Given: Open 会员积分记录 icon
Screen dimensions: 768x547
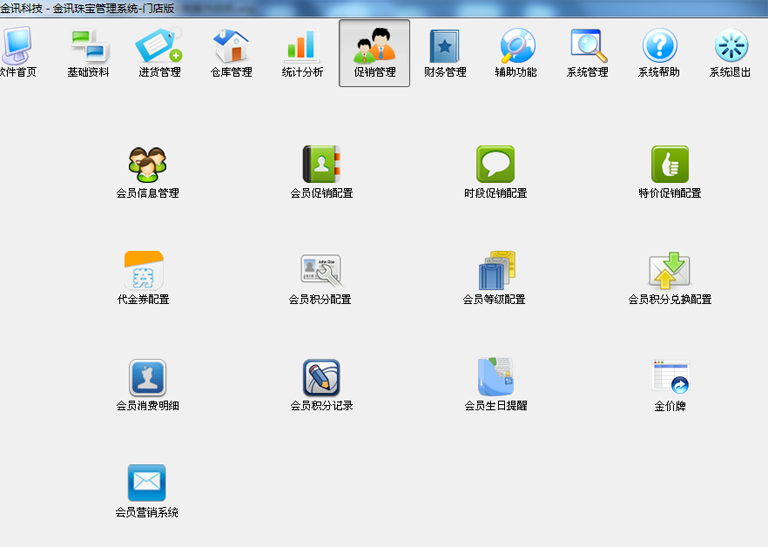Looking at the screenshot, I should [x=321, y=378].
